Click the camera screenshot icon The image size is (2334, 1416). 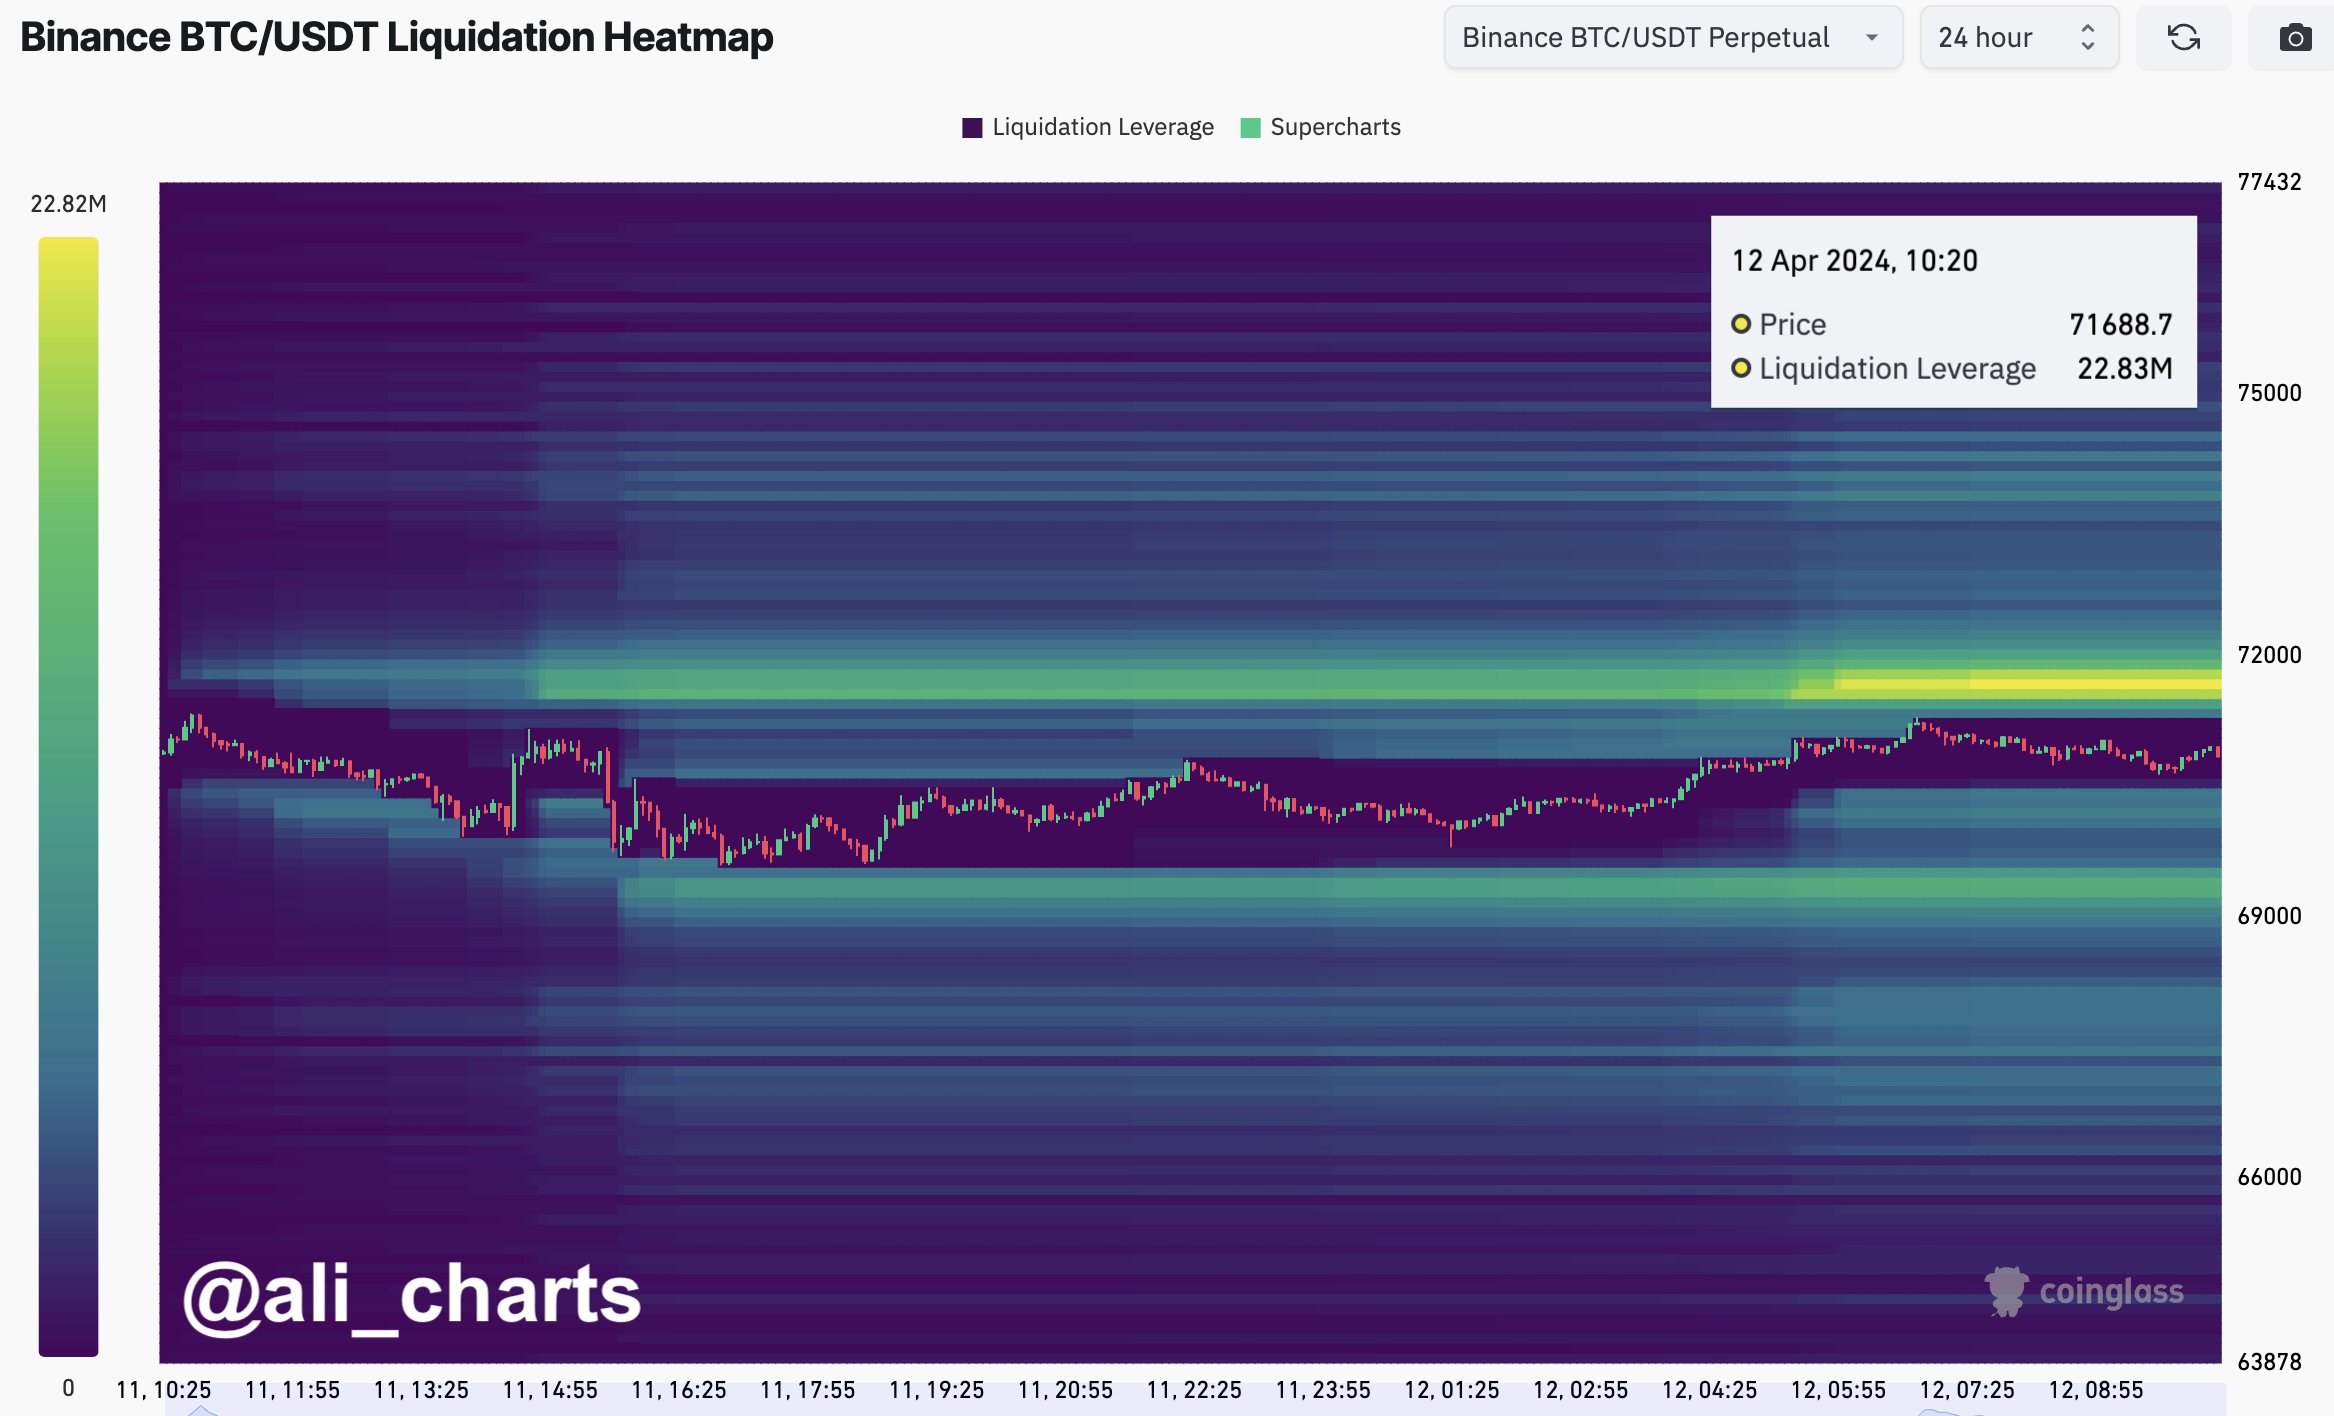tap(2295, 38)
